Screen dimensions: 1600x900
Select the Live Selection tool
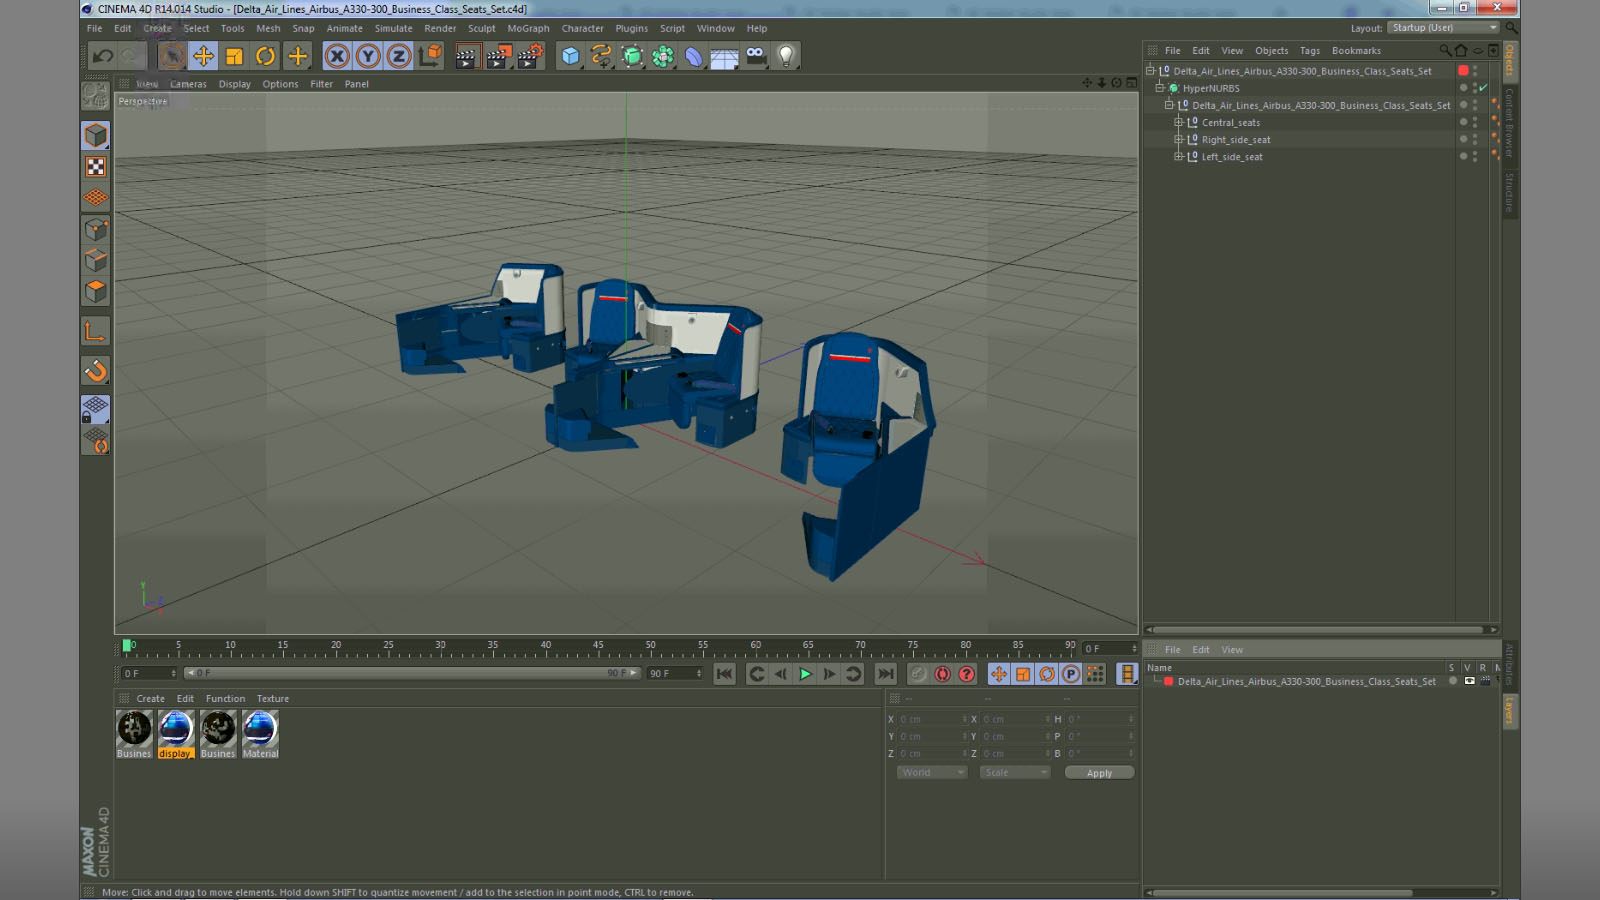coord(172,56)
